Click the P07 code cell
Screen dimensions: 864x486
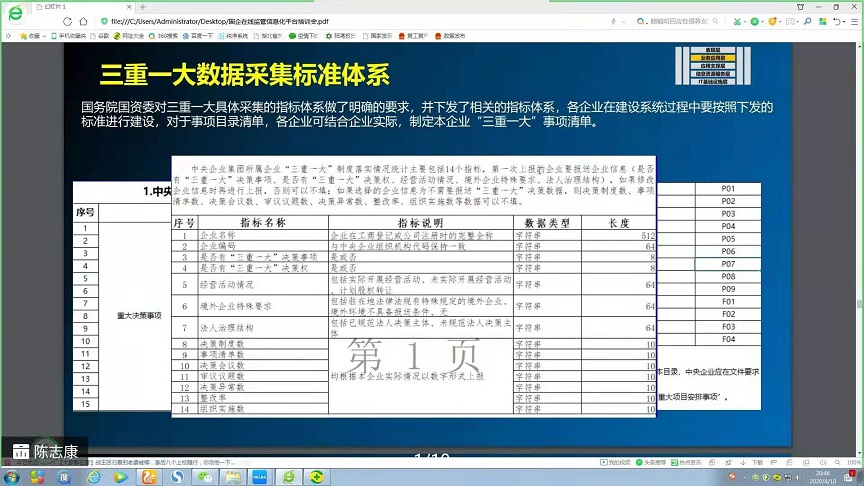(728, 264)
